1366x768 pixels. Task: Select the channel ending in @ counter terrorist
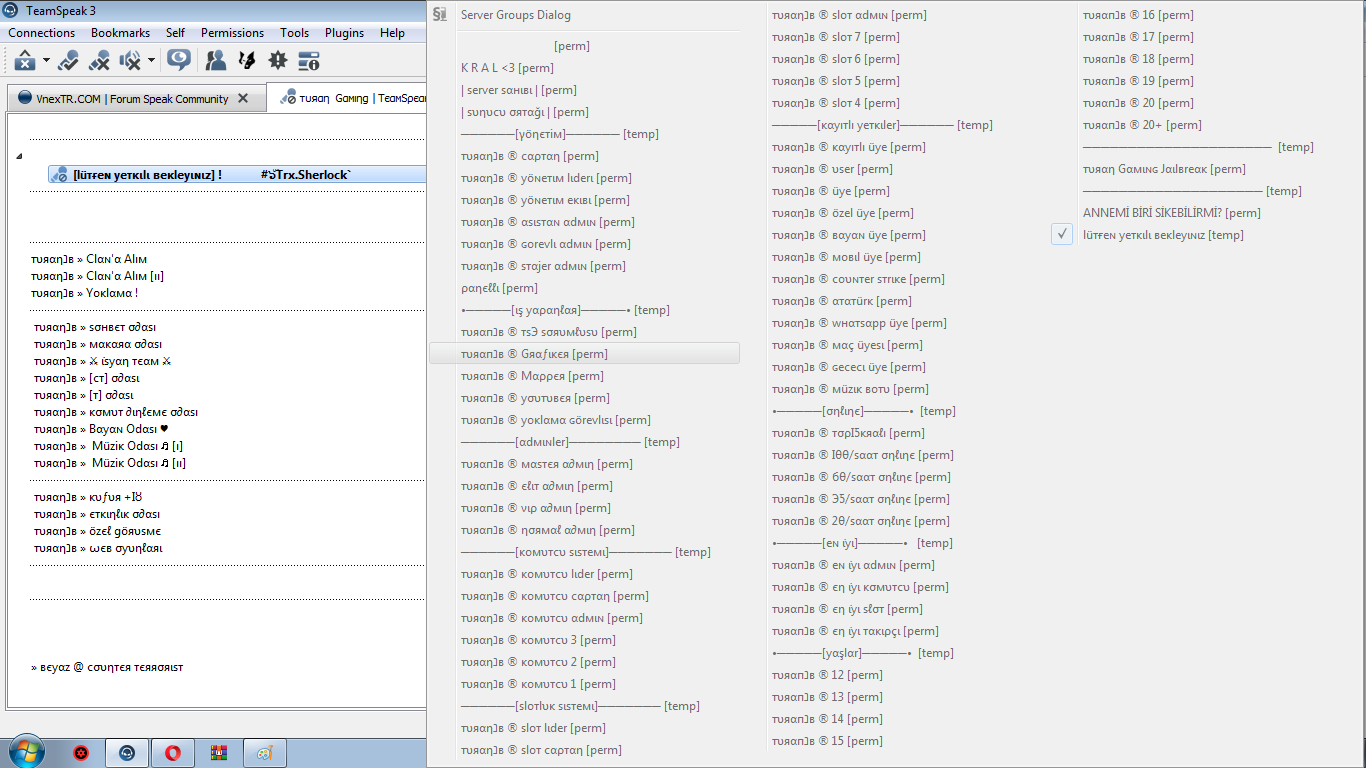107,667
